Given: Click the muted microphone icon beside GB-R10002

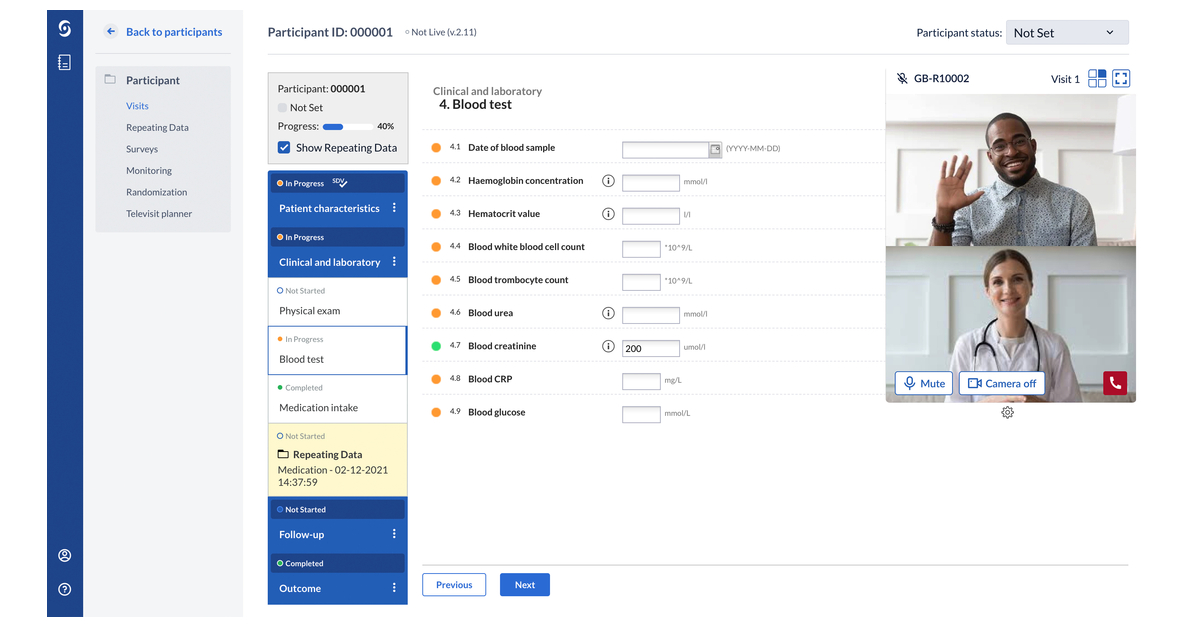Looking at the screenshot, I should [902, 78].
